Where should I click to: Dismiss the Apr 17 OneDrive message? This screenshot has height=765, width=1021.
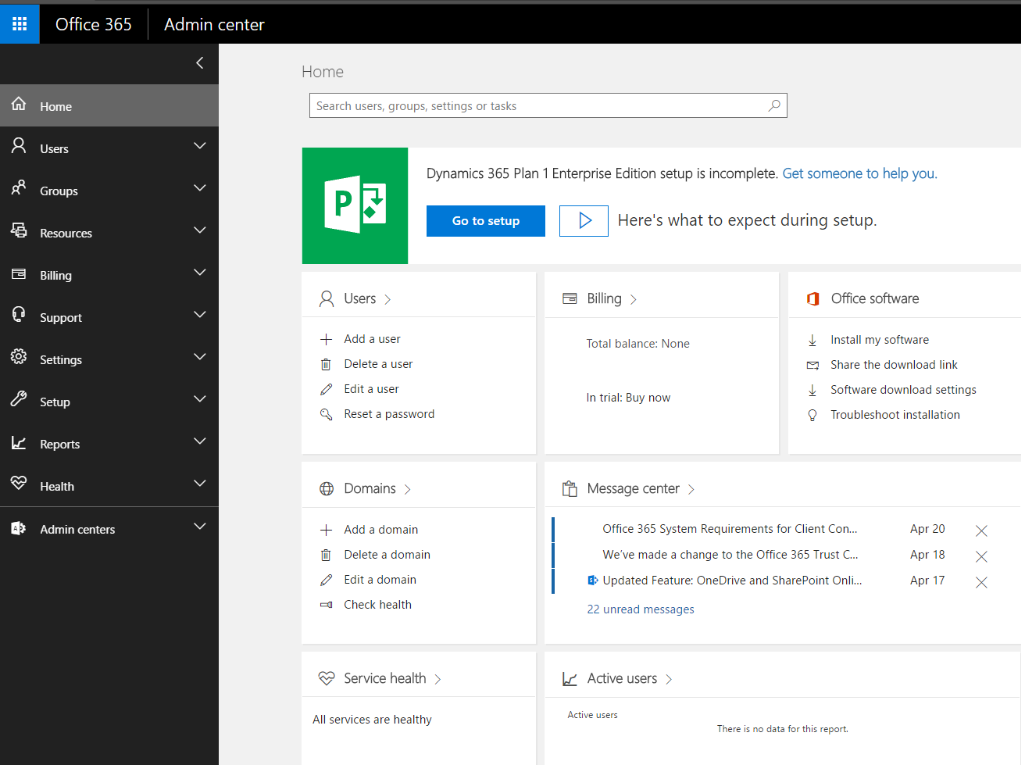pyautogui.click(x=981, y=582)
